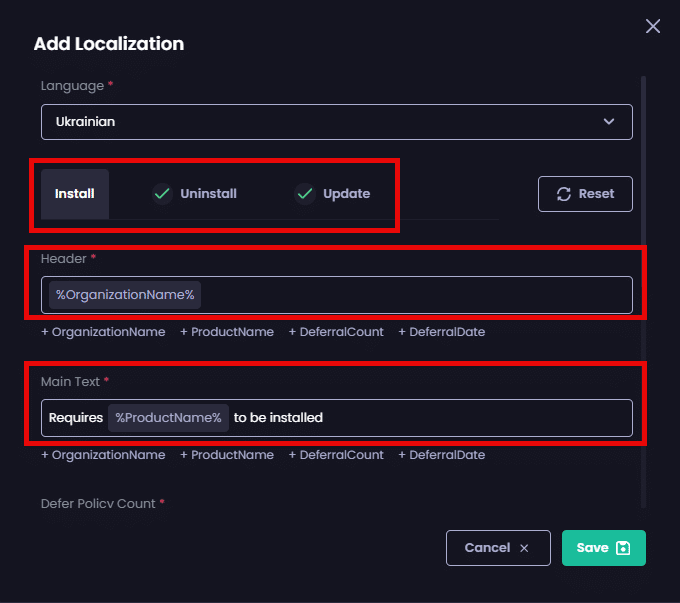Click inside the Main Text field
This screenshot has width=680, height=603.
(x=450, y=418)
